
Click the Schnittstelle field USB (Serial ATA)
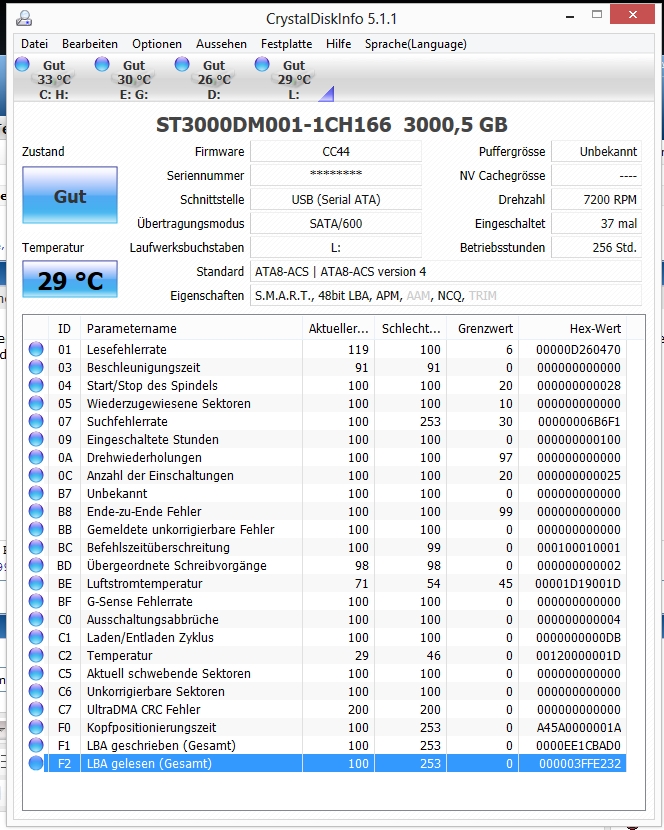(336, 200)
